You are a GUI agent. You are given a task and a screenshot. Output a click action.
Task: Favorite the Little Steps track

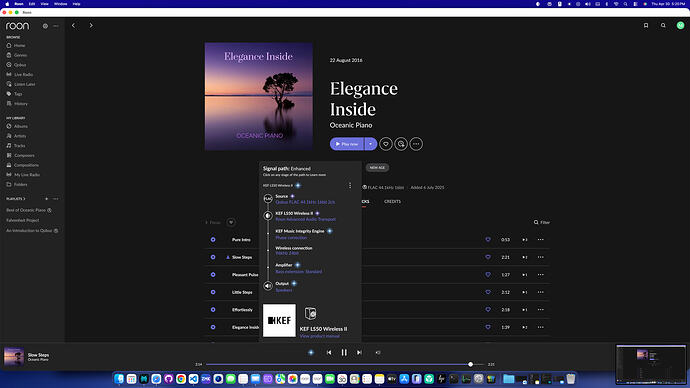click(488, 292)
